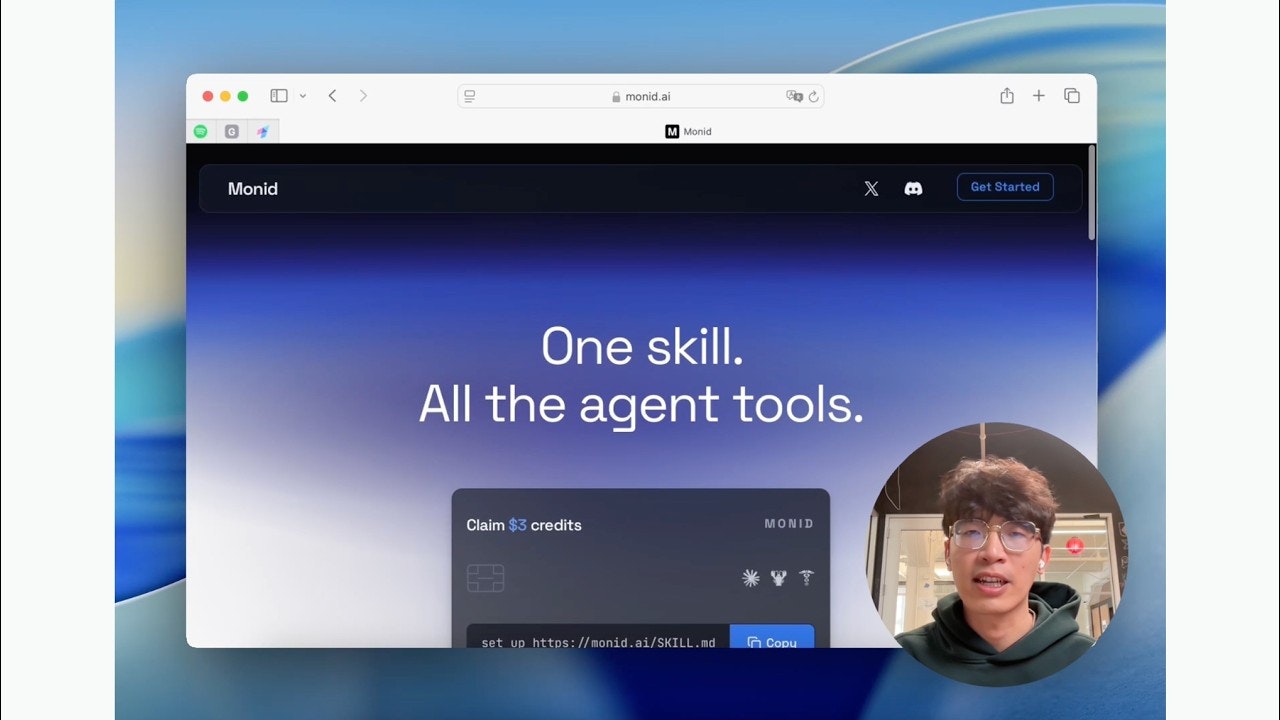Share the current page from Safari toolbar
1280x720 pixels.
[1007, 96]
